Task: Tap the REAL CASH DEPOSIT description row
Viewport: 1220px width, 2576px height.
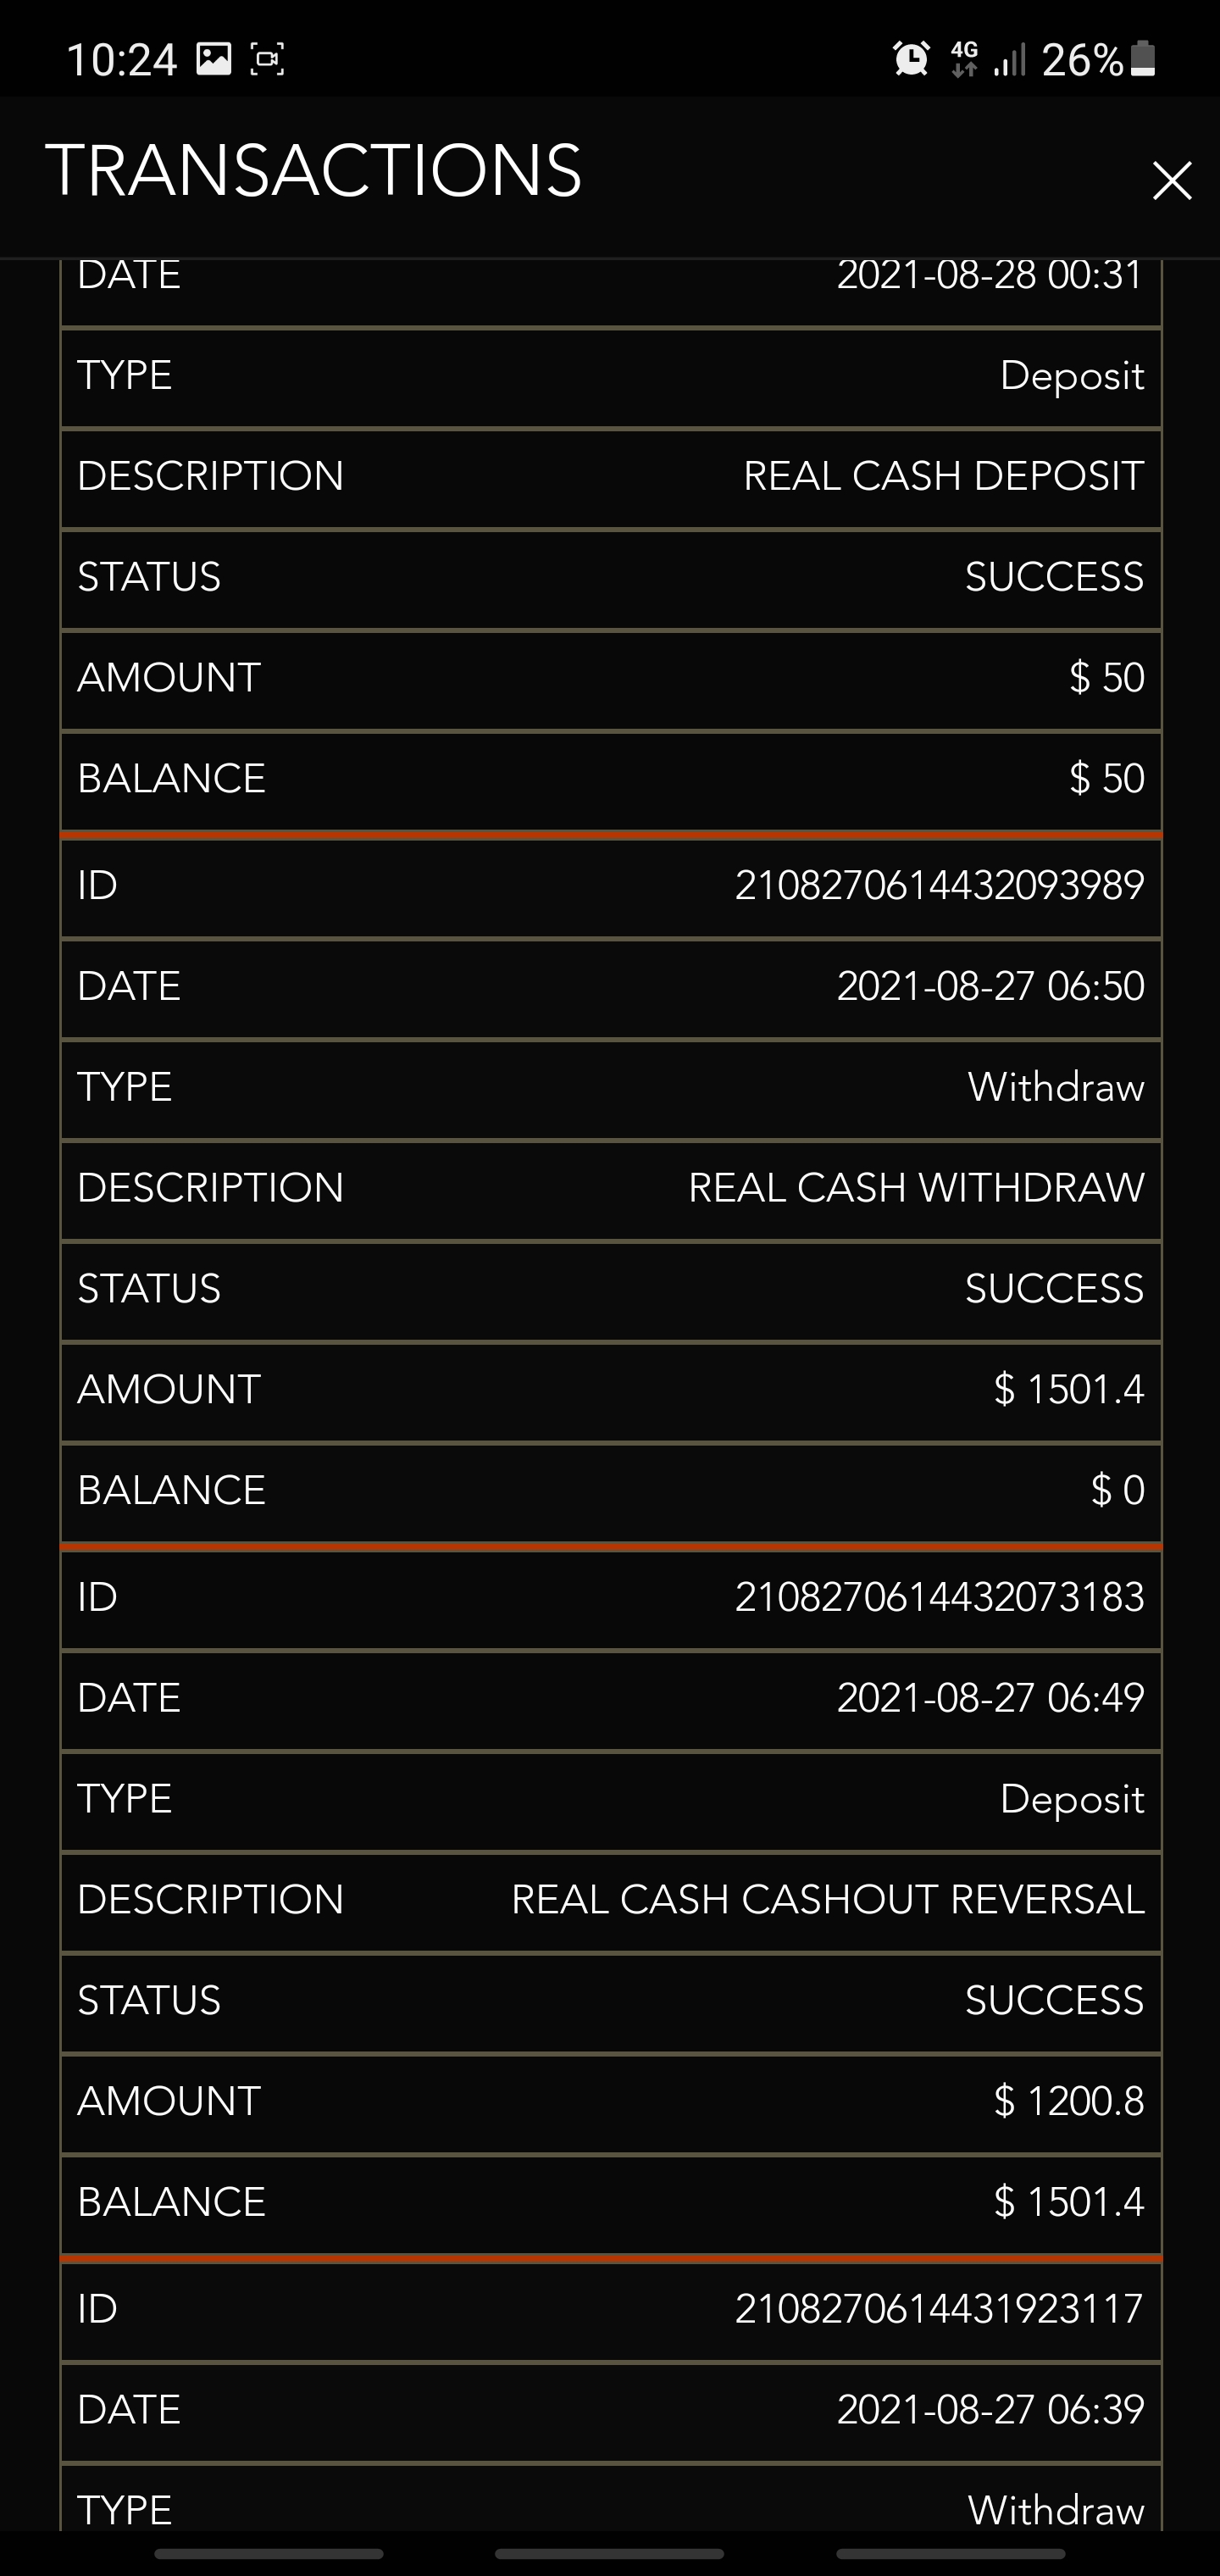Action: (942, 476)
